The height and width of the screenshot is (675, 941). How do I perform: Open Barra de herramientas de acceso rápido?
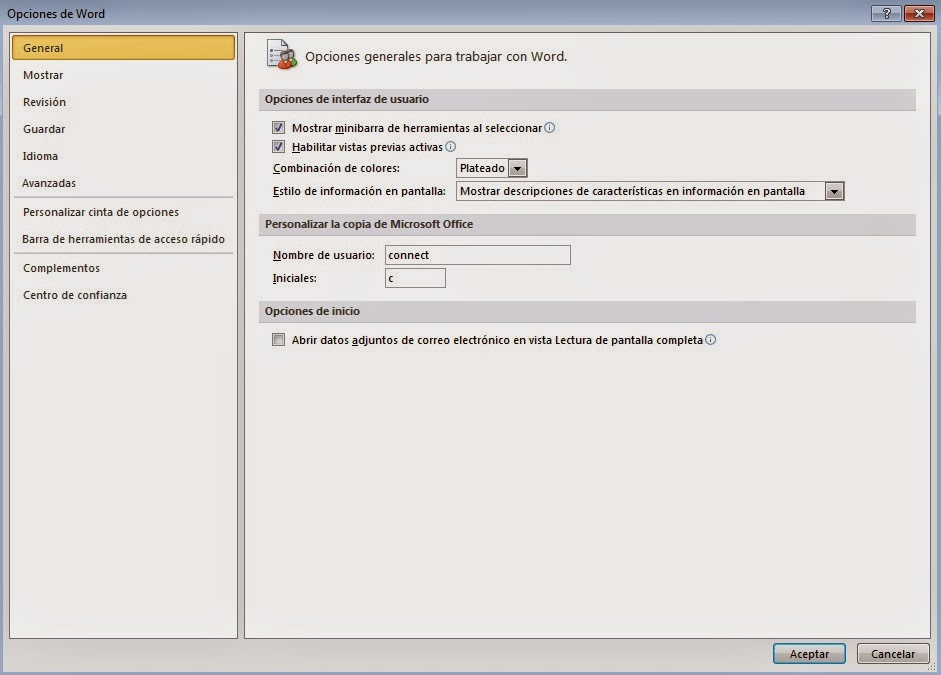123,239
